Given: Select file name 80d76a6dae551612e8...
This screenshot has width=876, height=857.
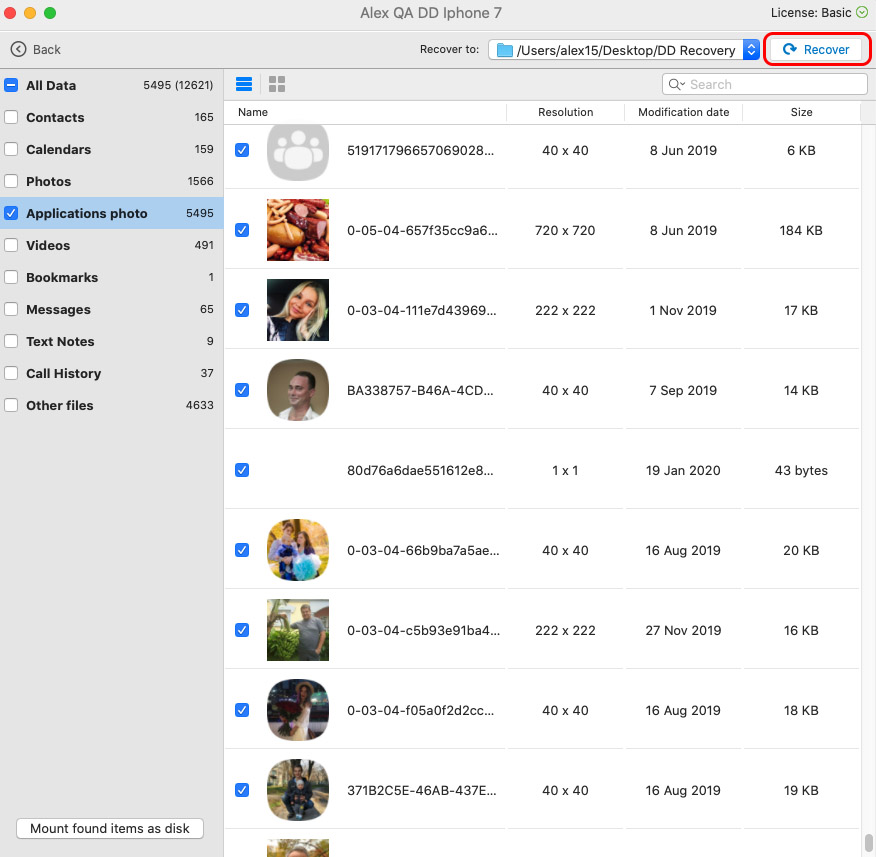Looking at the screenshot, I should [420, 470].
